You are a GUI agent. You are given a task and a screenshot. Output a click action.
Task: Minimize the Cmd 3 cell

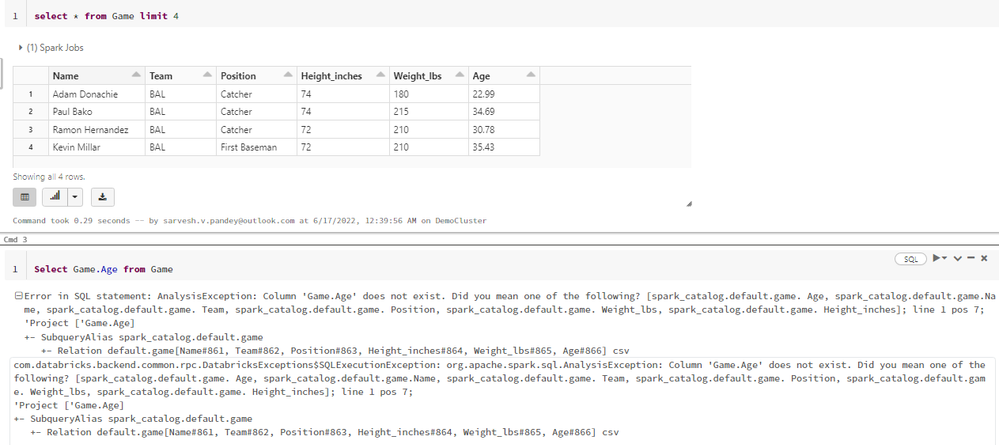click(x=969, y=258)
